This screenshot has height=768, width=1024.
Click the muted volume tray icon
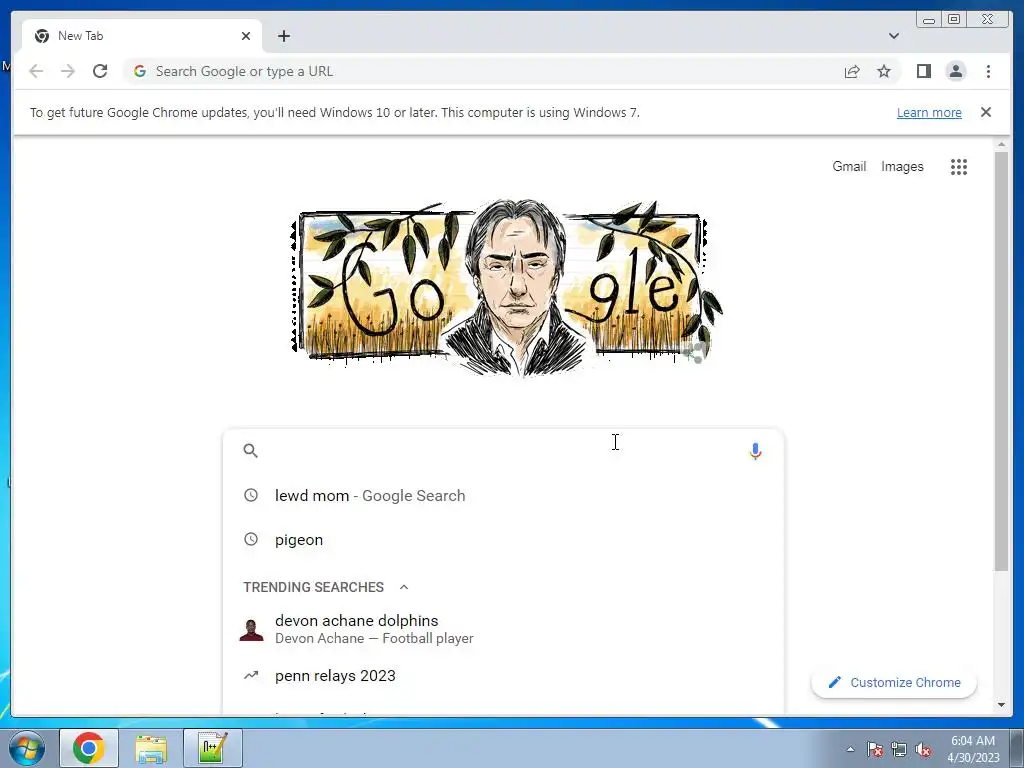coord(923,749)
